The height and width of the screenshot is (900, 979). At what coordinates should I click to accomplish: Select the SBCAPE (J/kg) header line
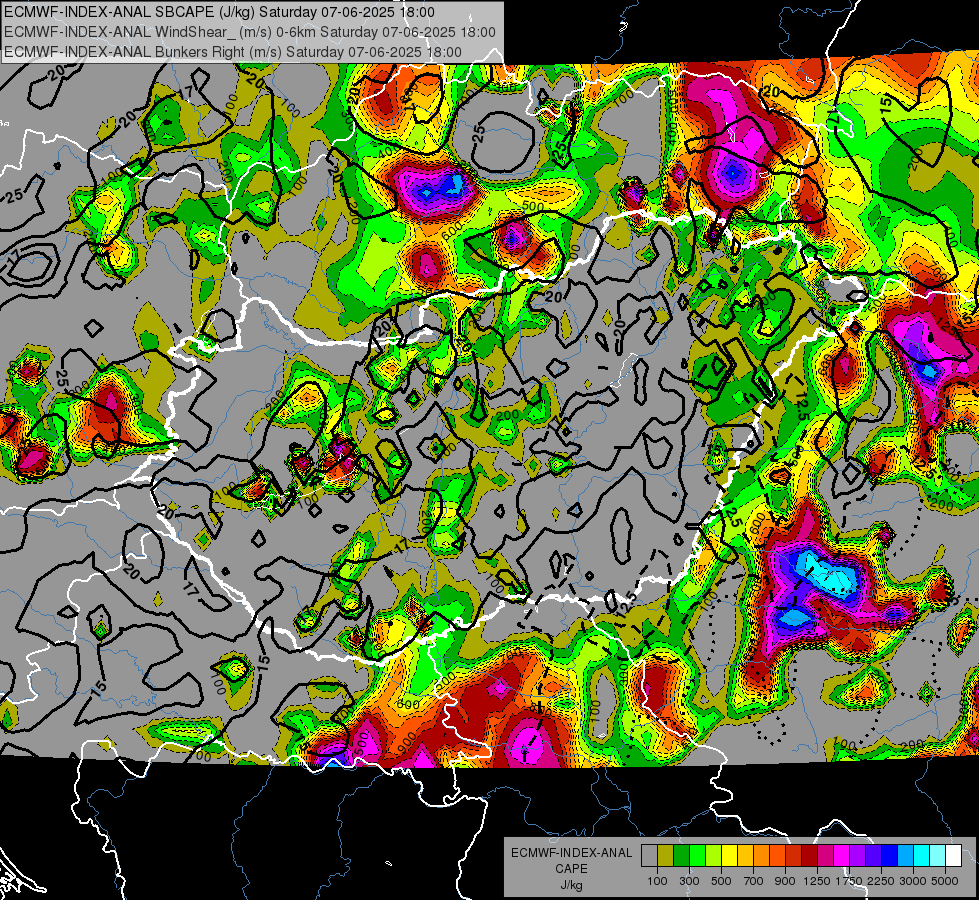219,12
